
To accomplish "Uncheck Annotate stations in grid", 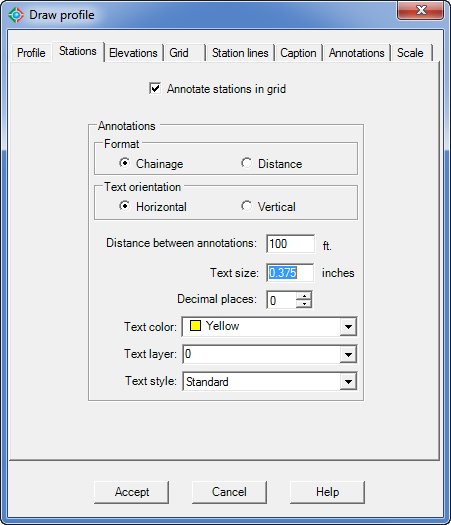I will (155, 89).
